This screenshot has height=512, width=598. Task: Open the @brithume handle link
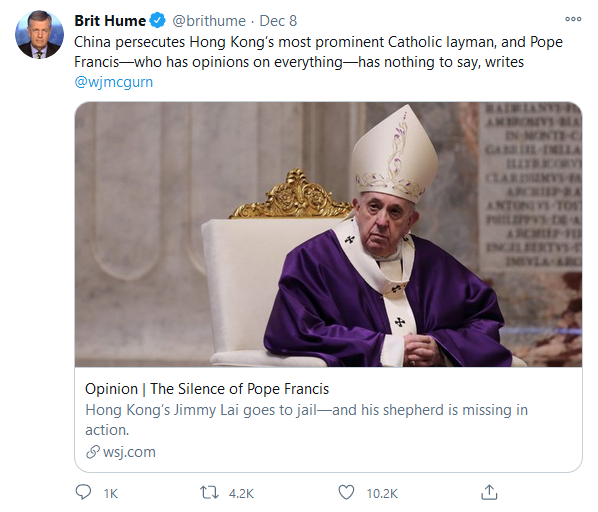tap(209, 21)
